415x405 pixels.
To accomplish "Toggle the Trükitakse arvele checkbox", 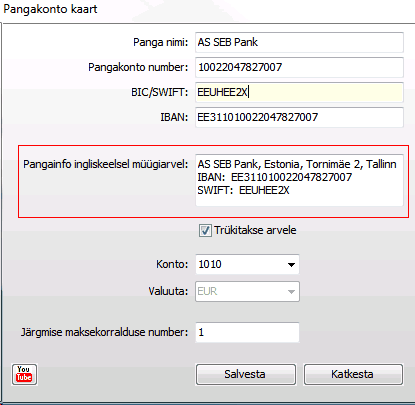I will tap(205, 231).
